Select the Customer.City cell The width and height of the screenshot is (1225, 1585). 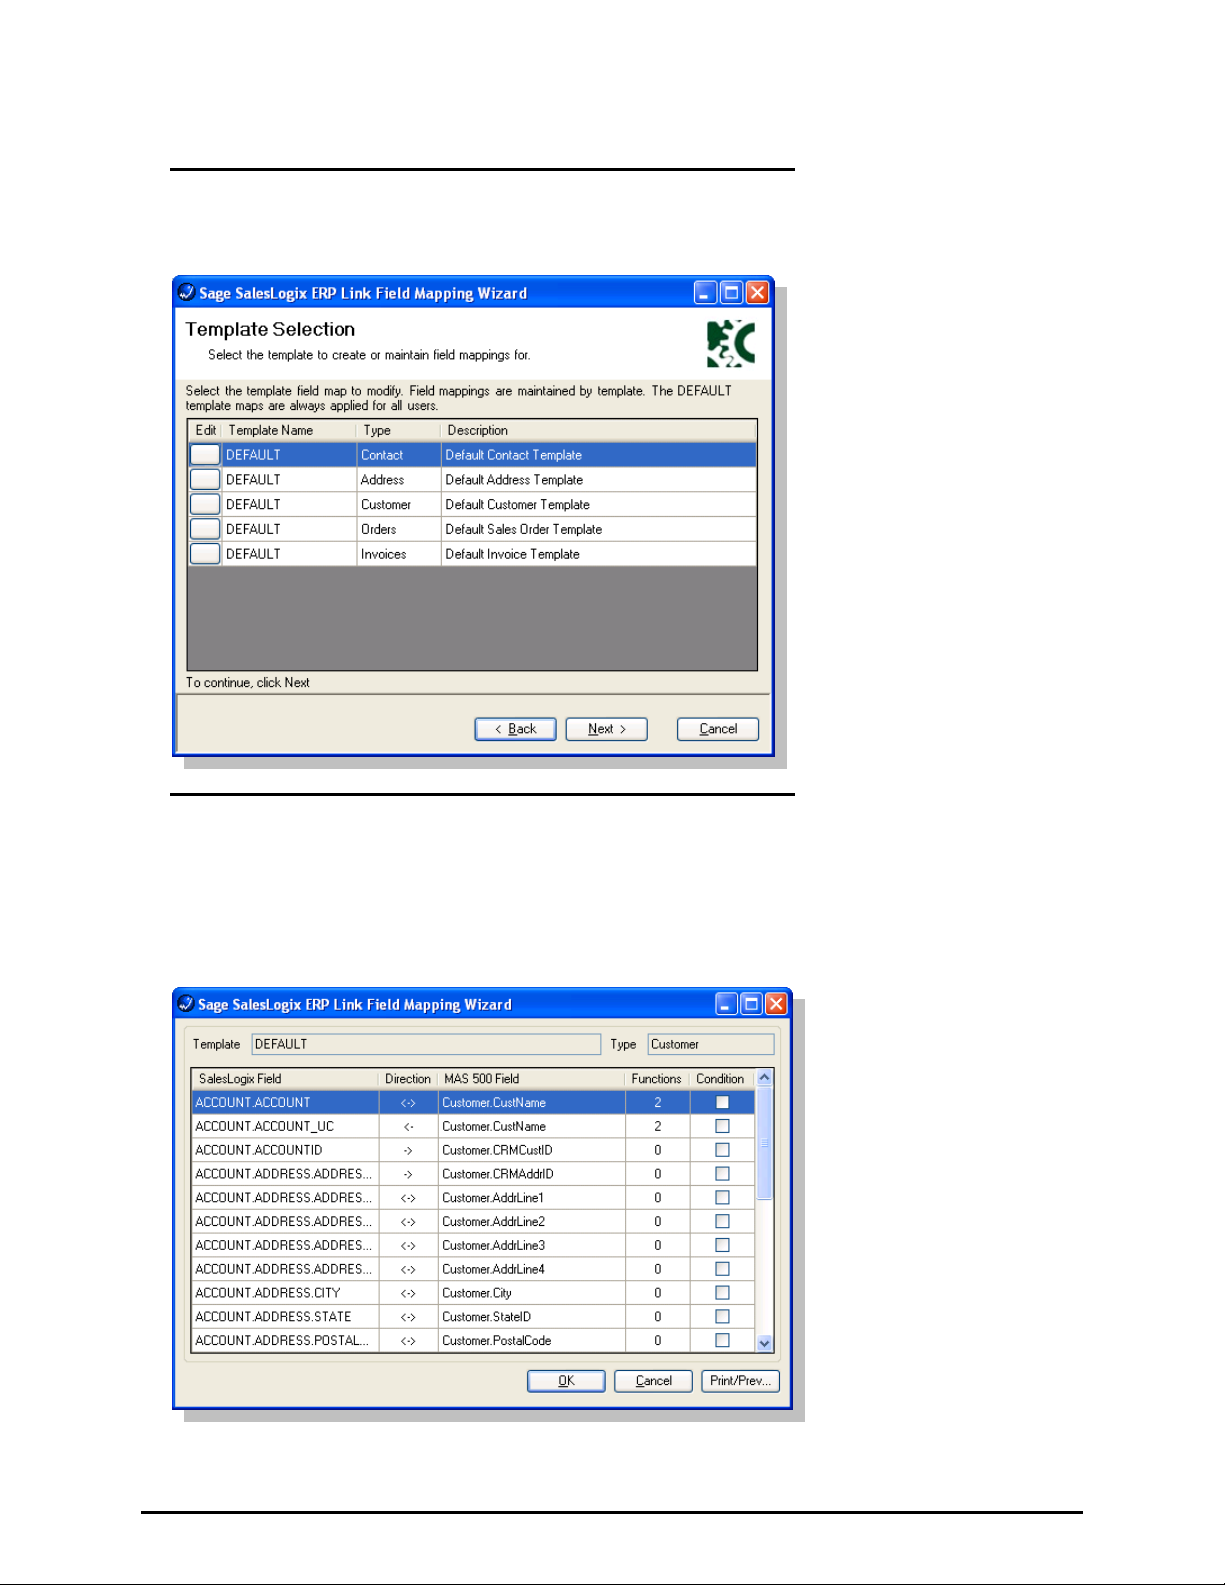531,1293
